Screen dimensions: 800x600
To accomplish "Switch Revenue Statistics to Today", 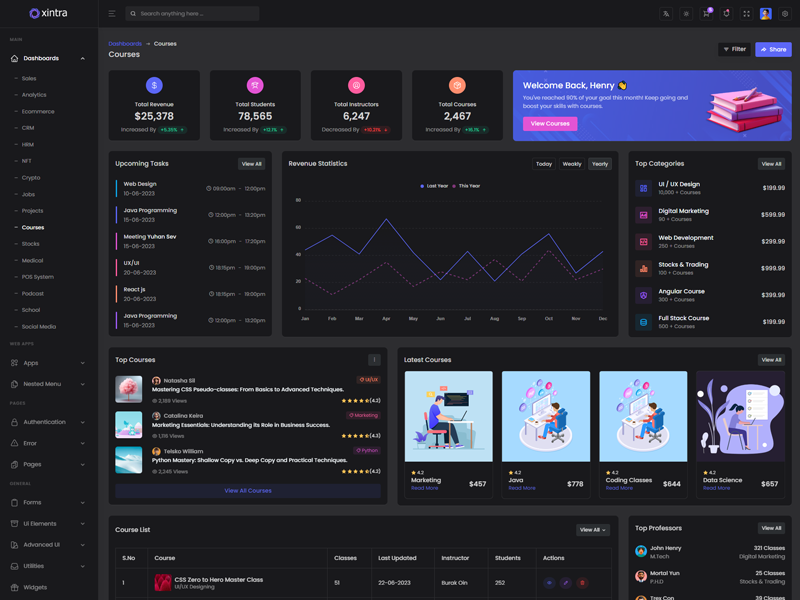I will coord(544,164).
